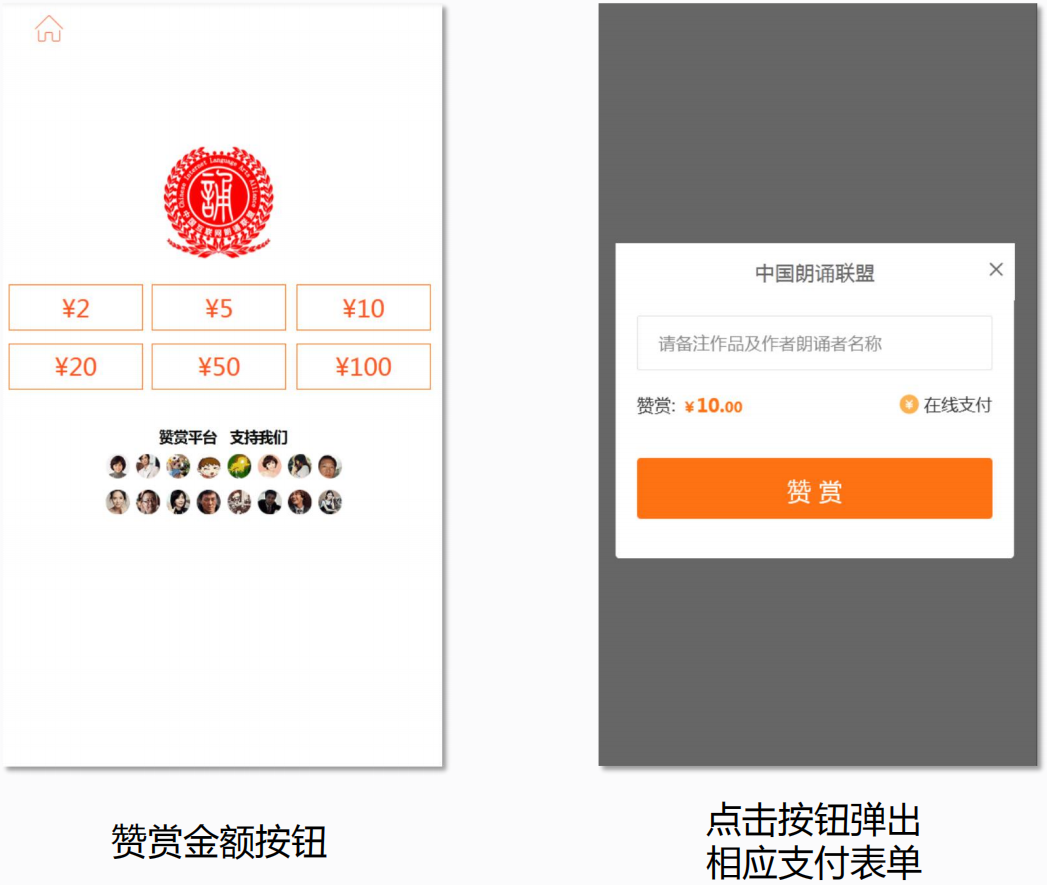Choose the ¥50 reward amount
This screenshot has height=885, width=1047.
click(219, 367)
